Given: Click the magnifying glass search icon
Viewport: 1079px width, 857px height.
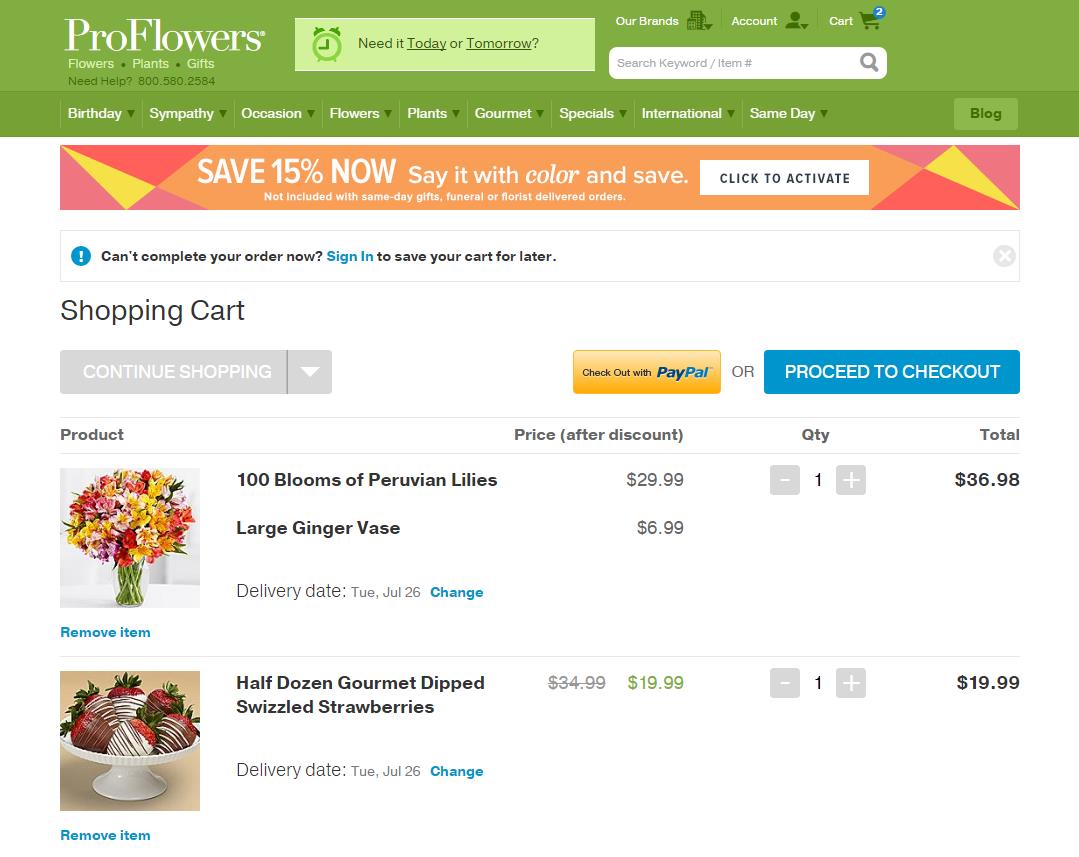Looking at the screenshot, I should pyautogui.click(x=869, y=62).
